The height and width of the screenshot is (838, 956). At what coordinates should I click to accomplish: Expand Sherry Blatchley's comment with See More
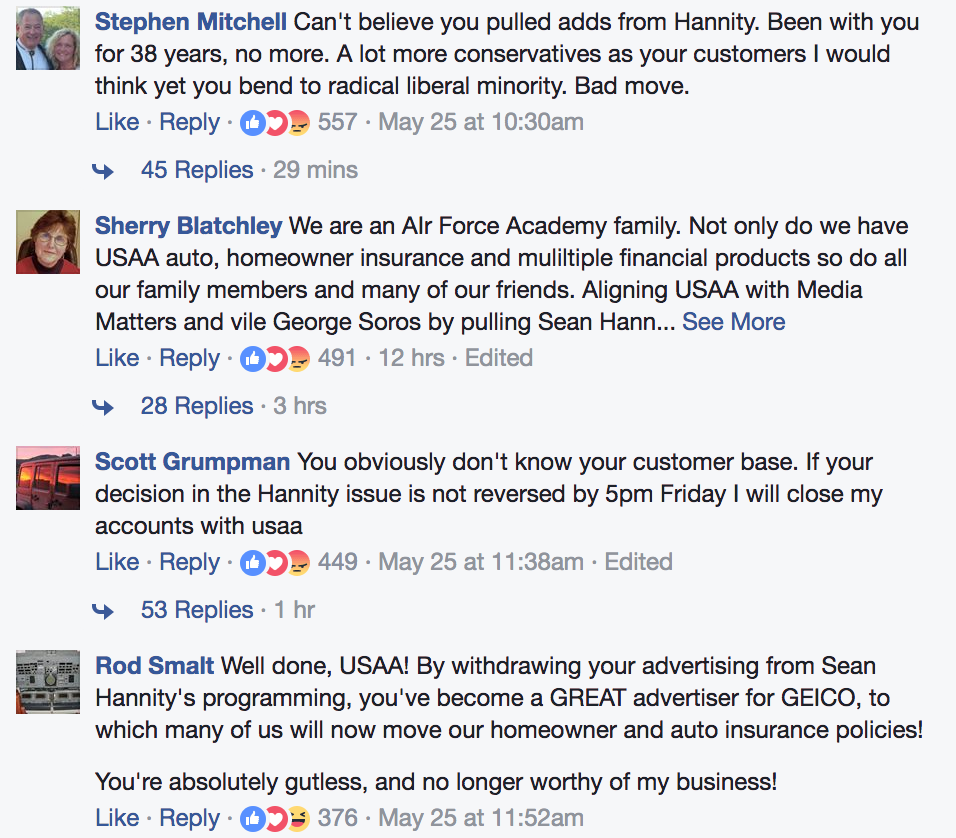pos(733,322)
